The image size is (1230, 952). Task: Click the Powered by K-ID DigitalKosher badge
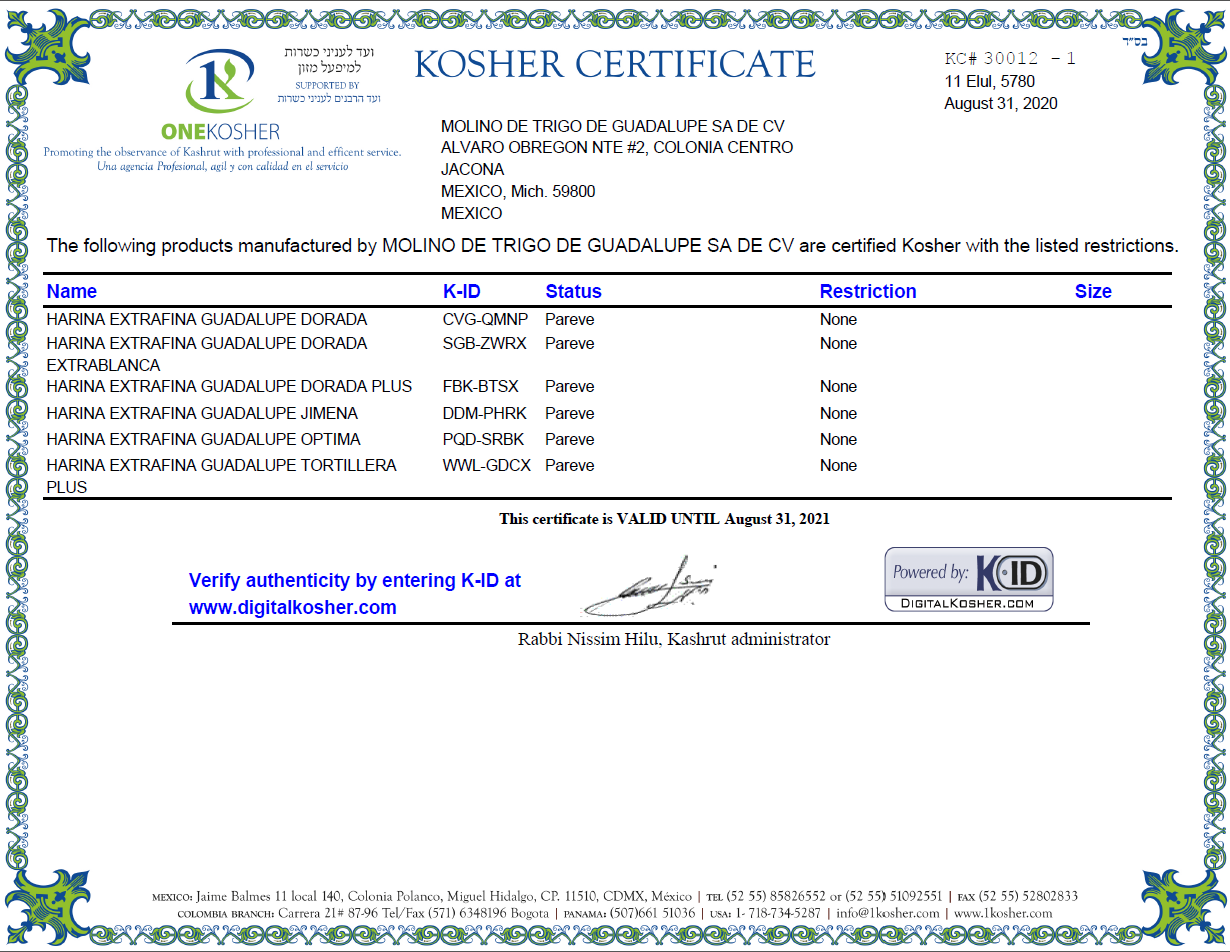pyautogui.click(x=969, y=580)
